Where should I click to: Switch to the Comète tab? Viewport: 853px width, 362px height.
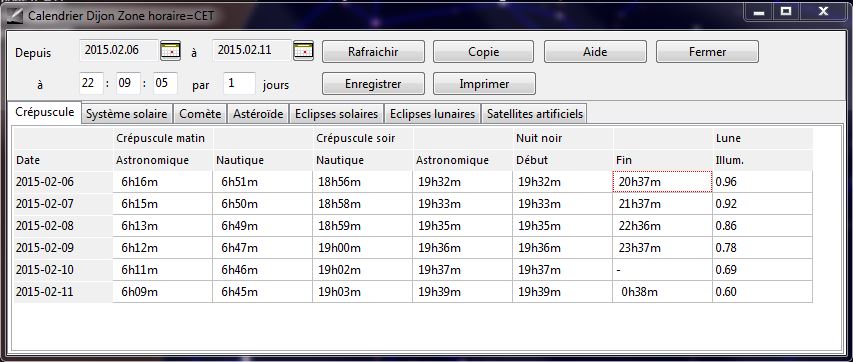pyautogui.click(x=200, y=114)
